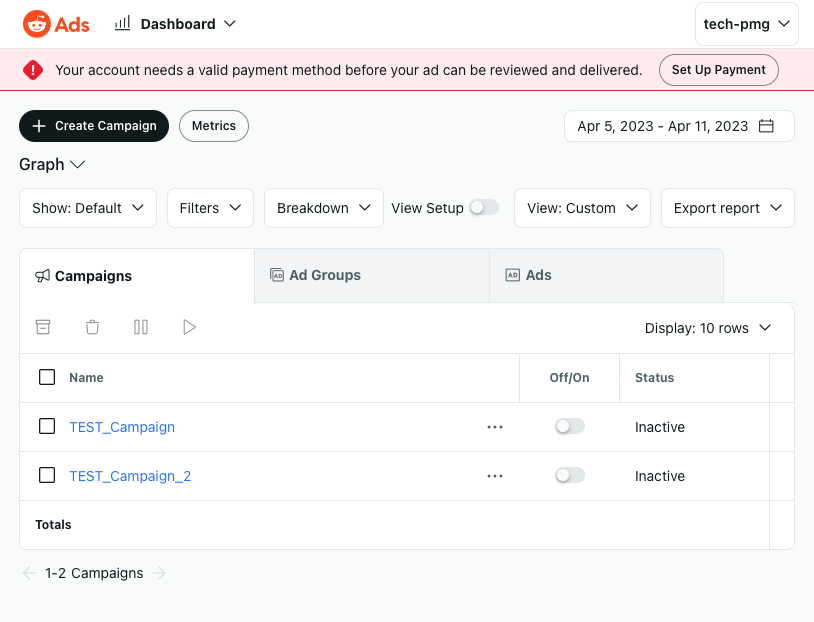
Task: Open three-dot menu for TEST_Campaign
Action: pyautogui.click(x=494, y=427)
